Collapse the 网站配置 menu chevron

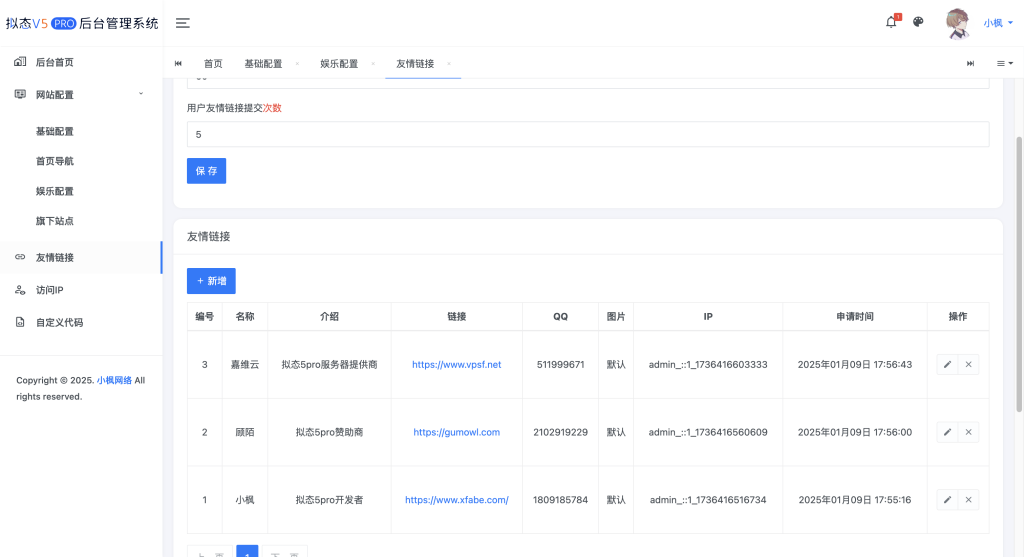140,94
